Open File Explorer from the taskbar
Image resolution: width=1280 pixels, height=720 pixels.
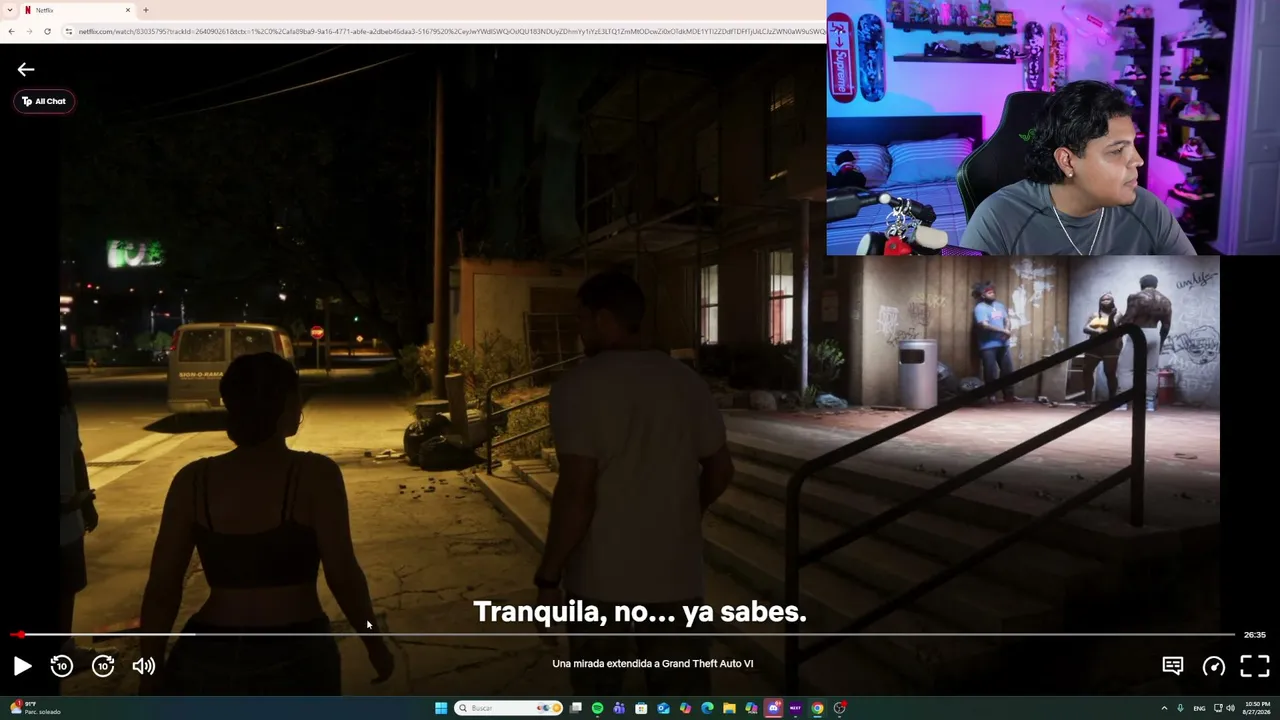(729, 708)
